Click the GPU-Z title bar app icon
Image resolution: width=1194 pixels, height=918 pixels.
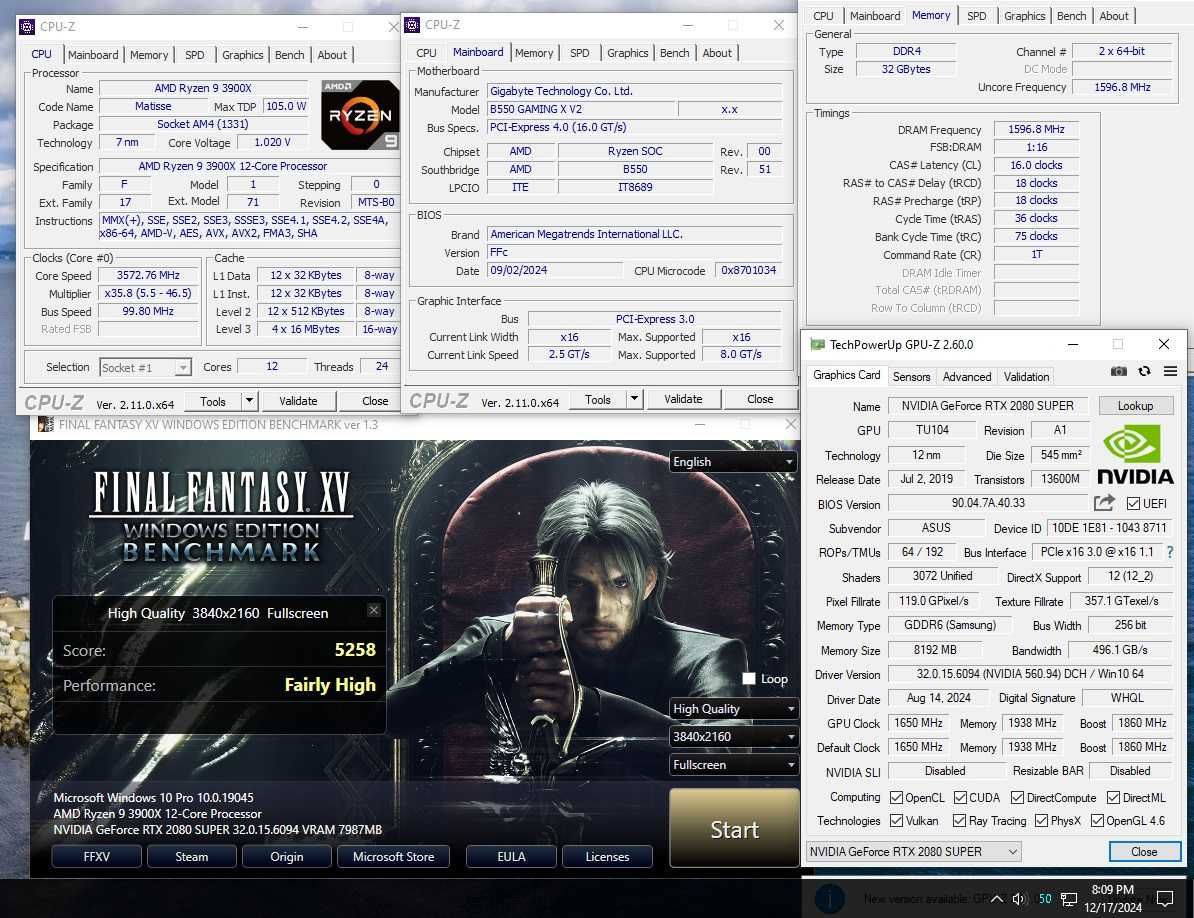click(x=817, y=345)
